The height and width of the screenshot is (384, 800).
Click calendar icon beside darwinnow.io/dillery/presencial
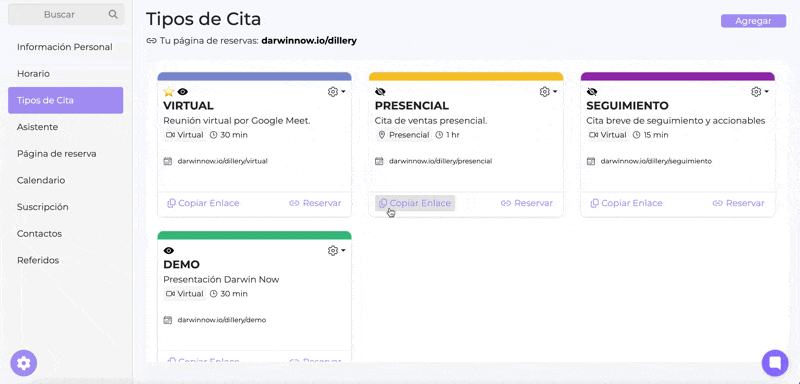pos(379,161)
